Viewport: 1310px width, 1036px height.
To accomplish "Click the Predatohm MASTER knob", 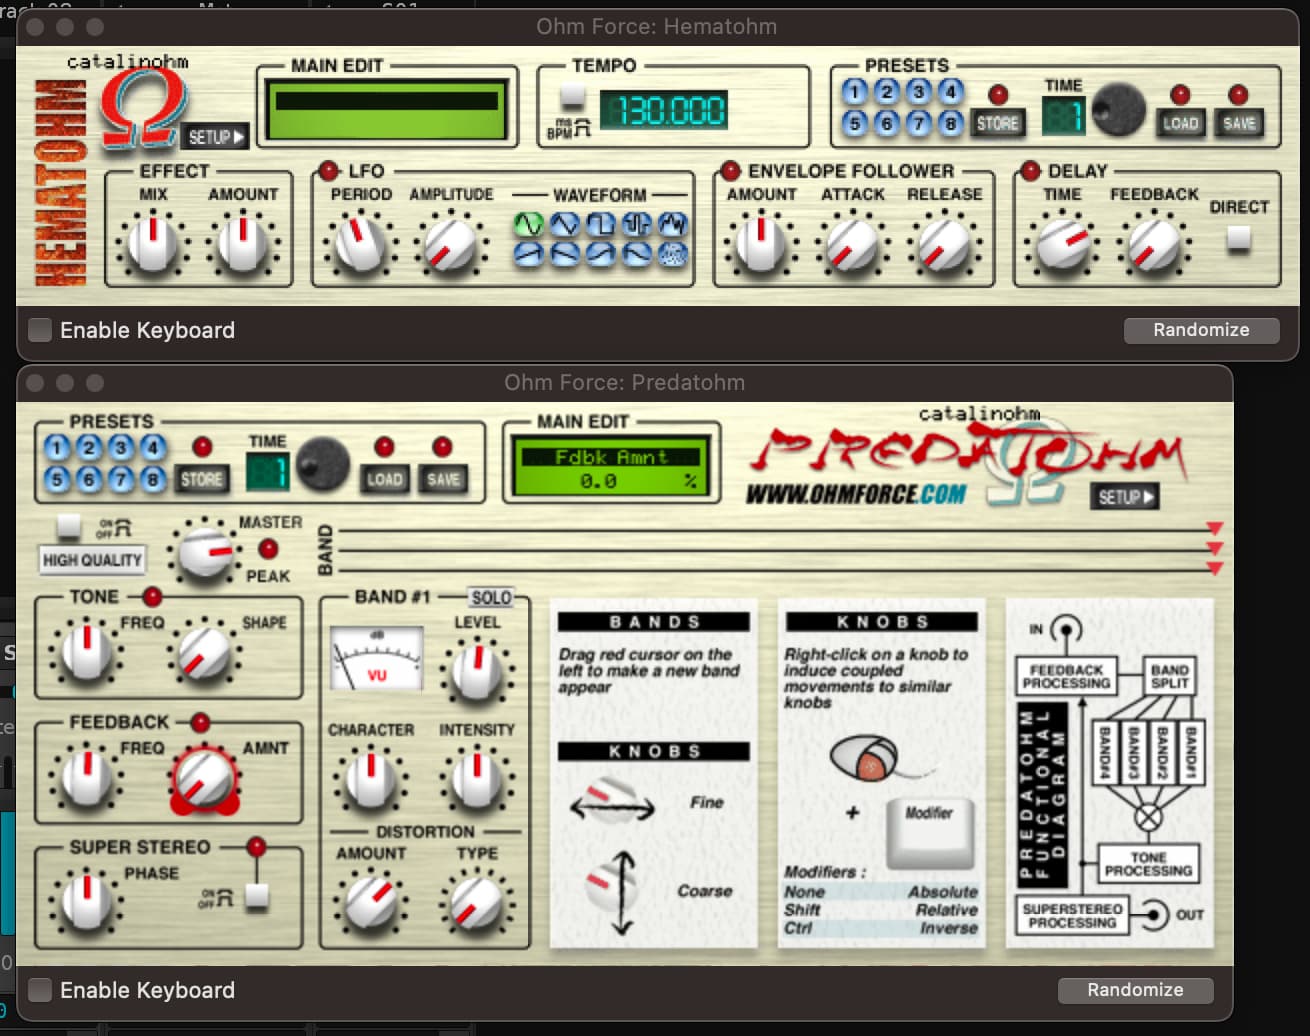I will (205, 553).
